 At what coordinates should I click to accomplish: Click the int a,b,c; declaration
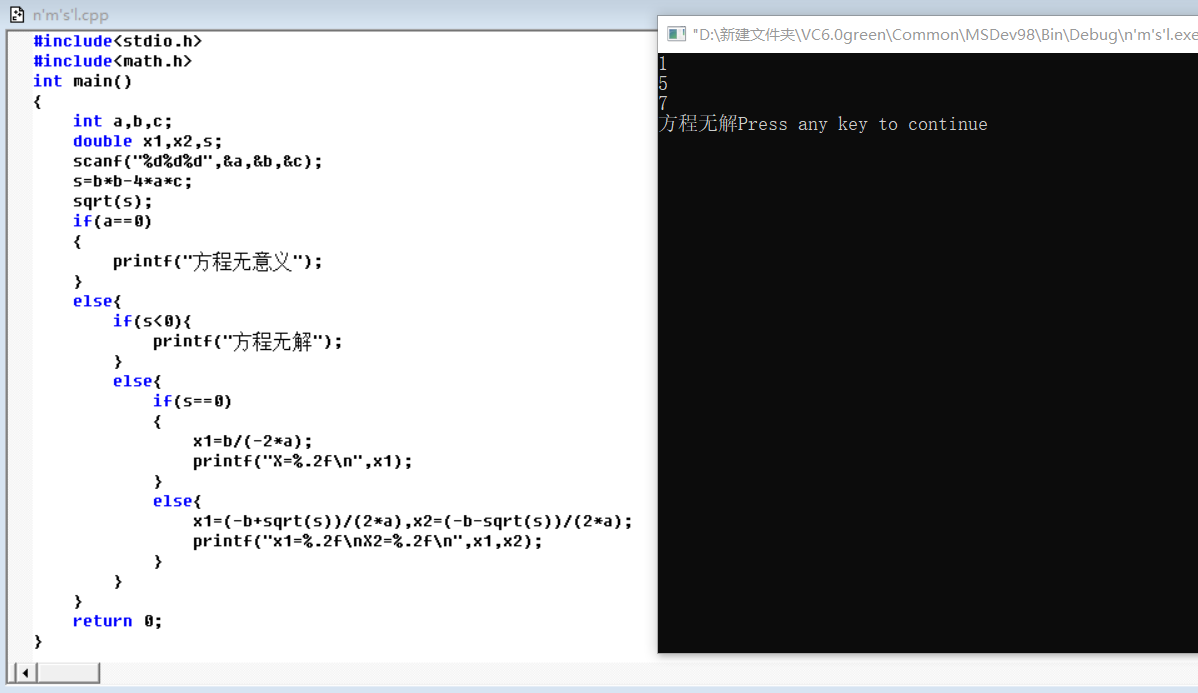(122, 121)
